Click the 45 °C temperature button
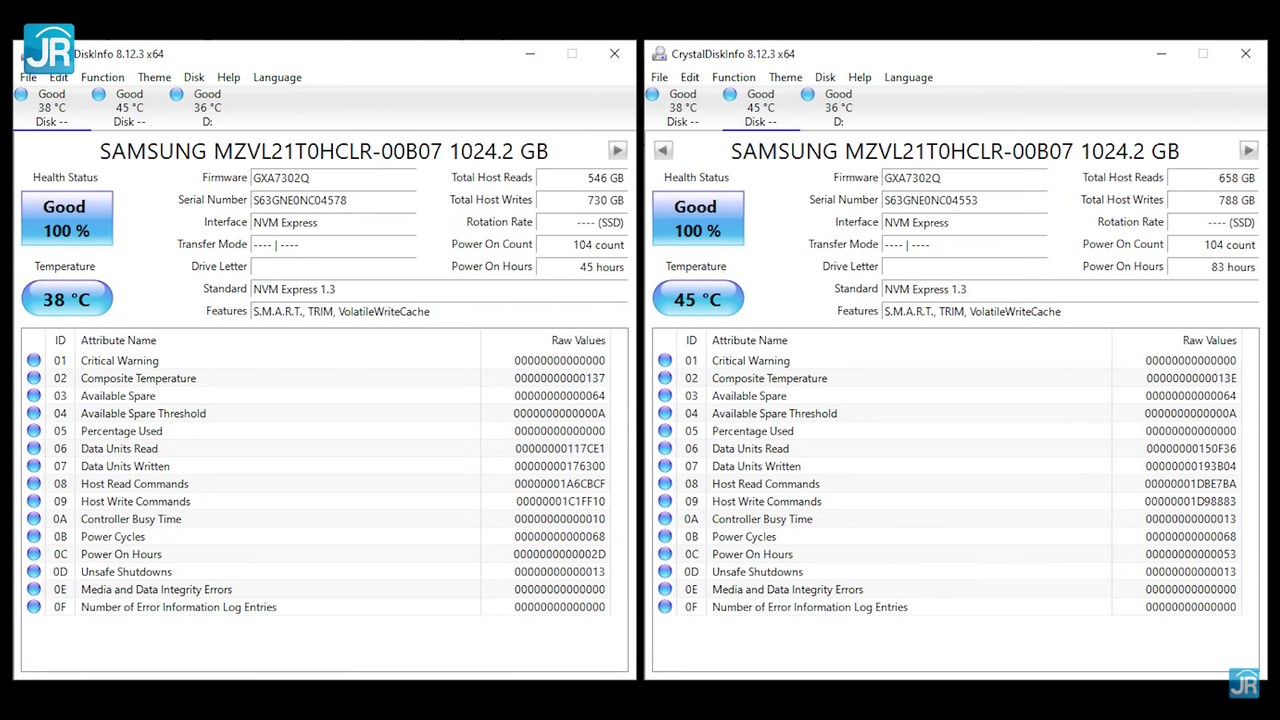This screenshot has width=1280, height=720. (x=697, y=299)
